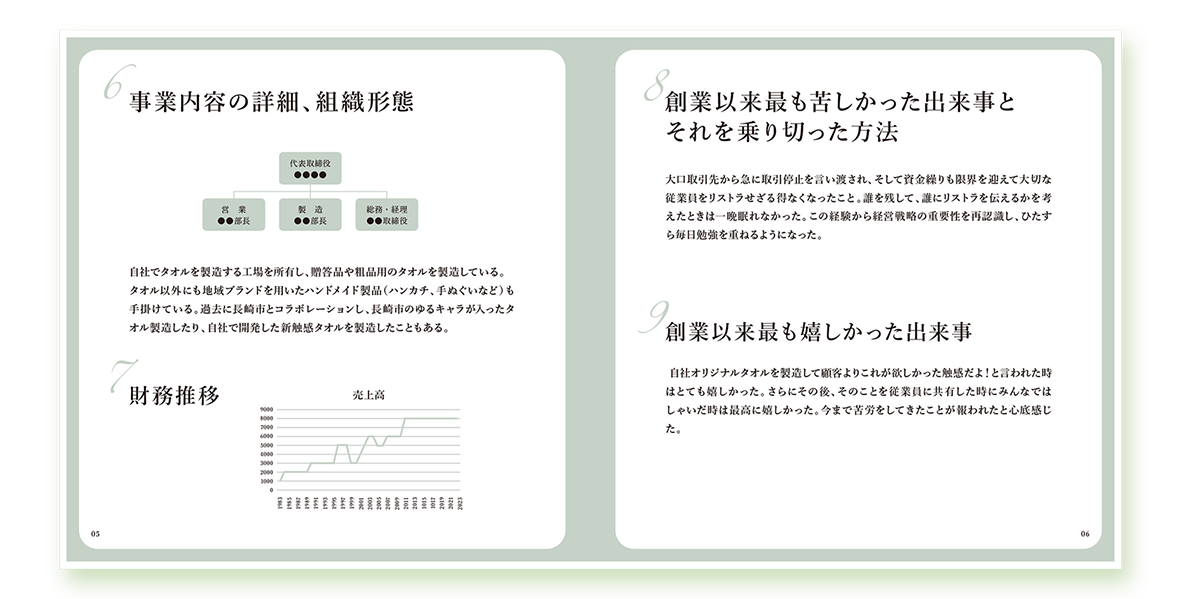The height and width of the screenshot is (599, 1181).
Task: Select the 1983 axis label on the chart
Action: pyautogui.click(x=279, y=501)
